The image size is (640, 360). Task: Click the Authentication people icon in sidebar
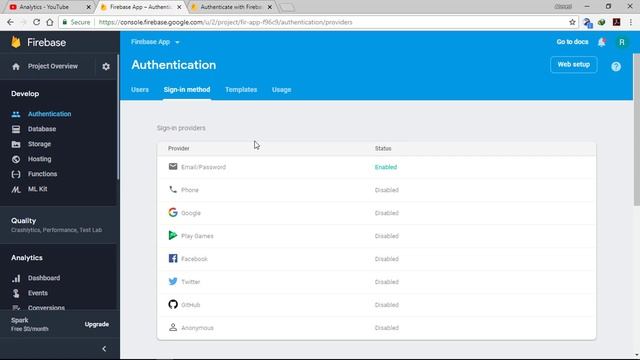16,114
